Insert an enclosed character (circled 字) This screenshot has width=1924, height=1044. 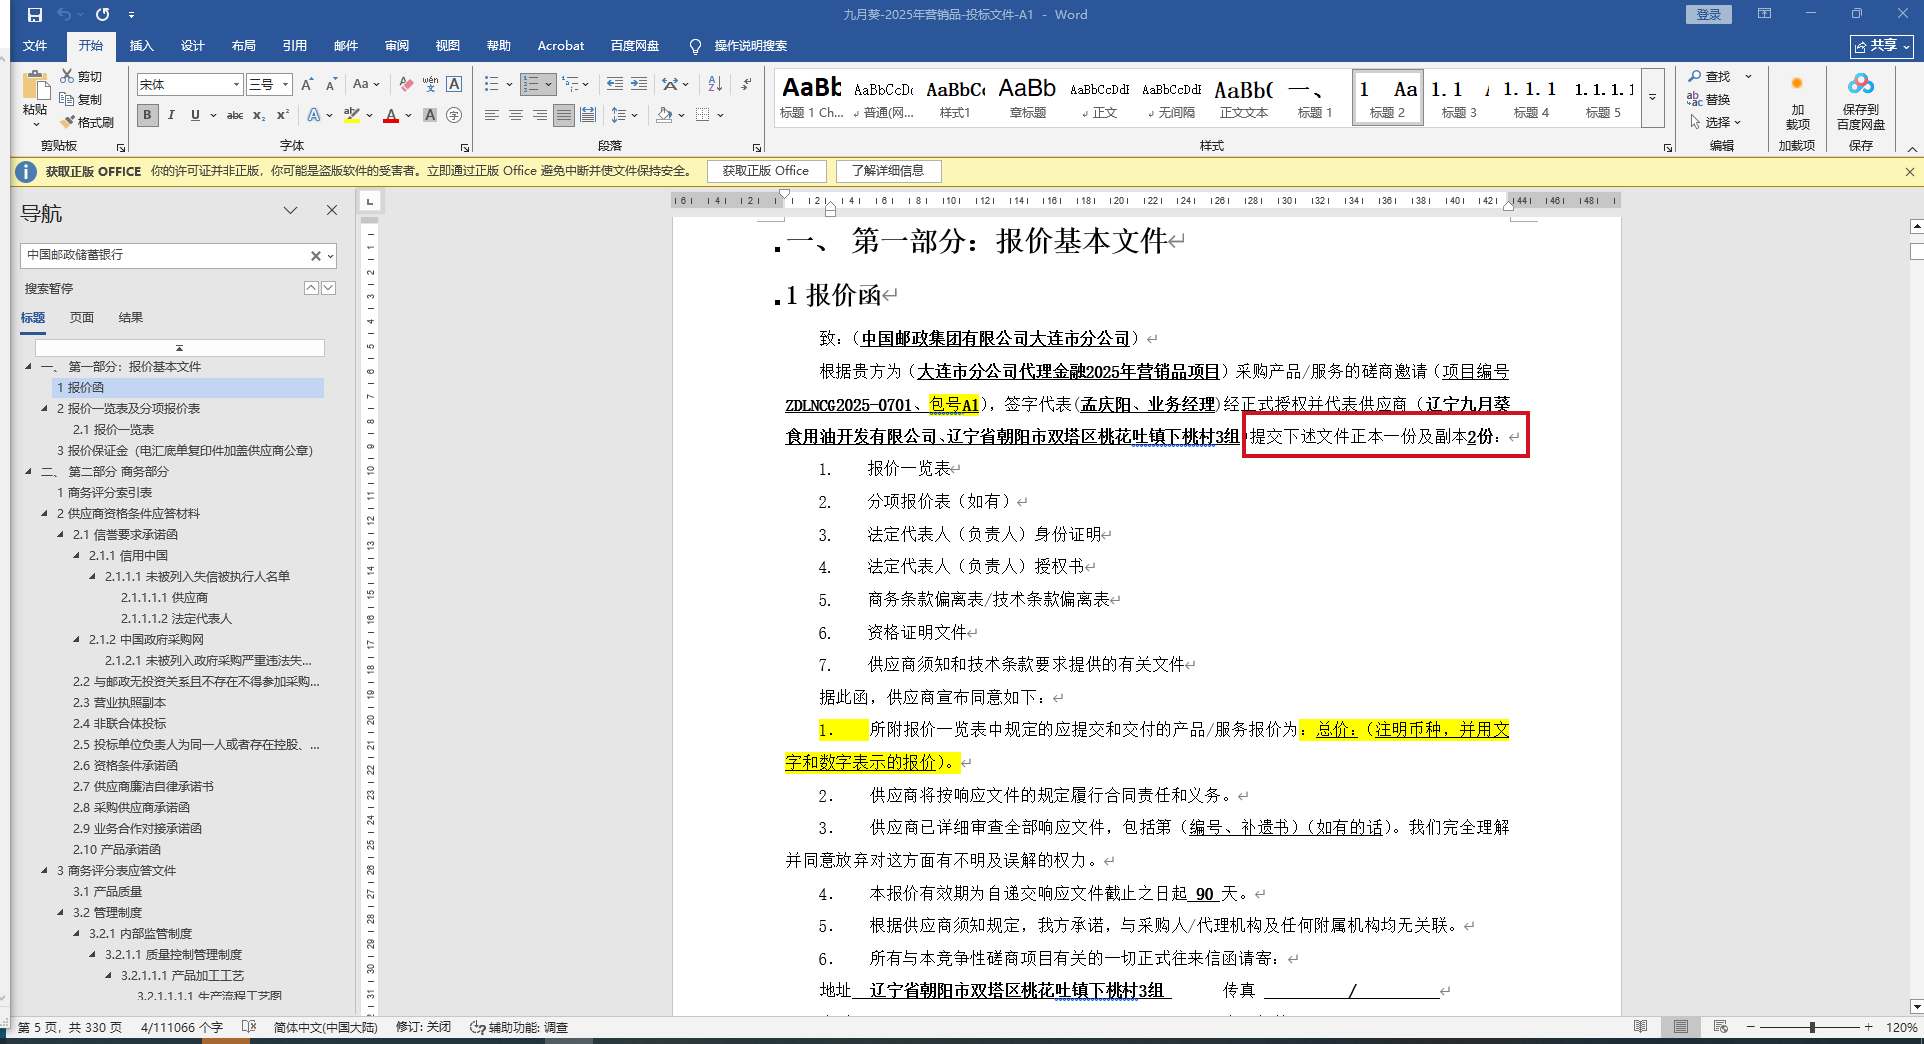(454, 115)
